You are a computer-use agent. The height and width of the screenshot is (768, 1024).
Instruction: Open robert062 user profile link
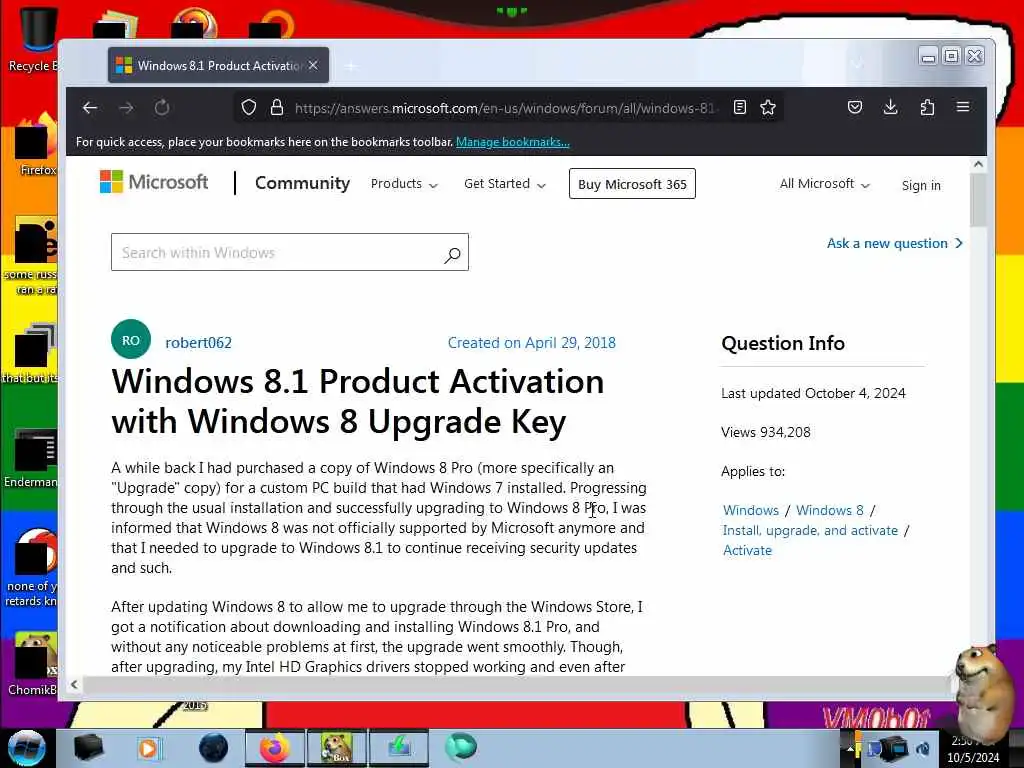coord(199,343)
